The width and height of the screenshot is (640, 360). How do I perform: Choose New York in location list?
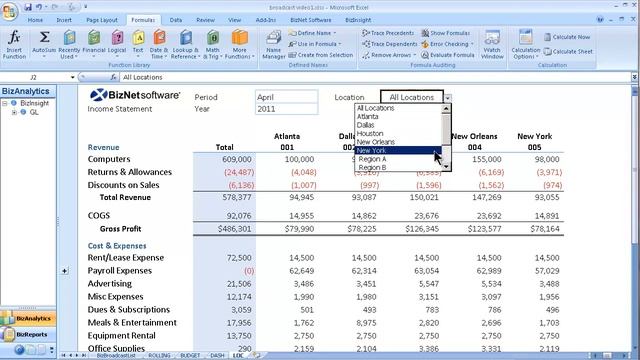click(398, 151)
